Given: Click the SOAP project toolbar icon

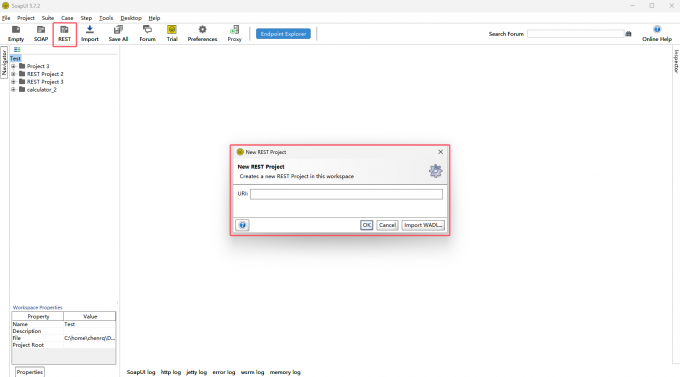Looking at the screenshot, I should pyautogui.click(x=41, y=33).
